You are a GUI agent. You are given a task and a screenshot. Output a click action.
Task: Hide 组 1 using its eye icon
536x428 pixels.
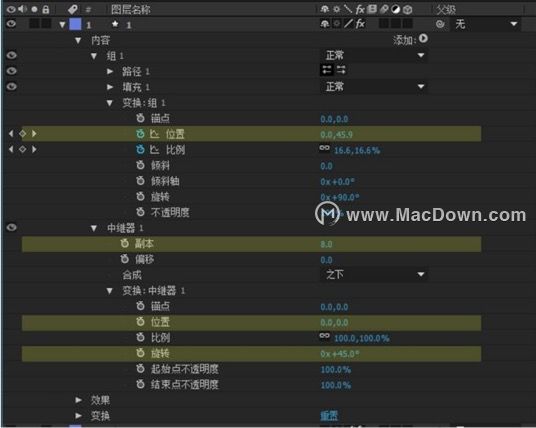tap(11, 55)
